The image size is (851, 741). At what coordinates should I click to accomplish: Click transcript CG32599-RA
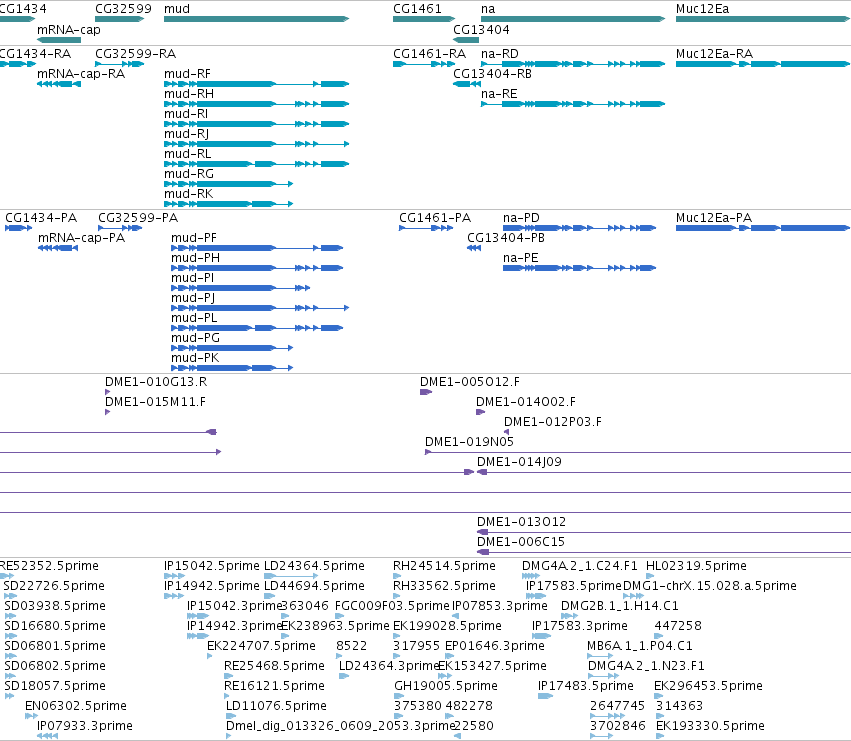119,64
